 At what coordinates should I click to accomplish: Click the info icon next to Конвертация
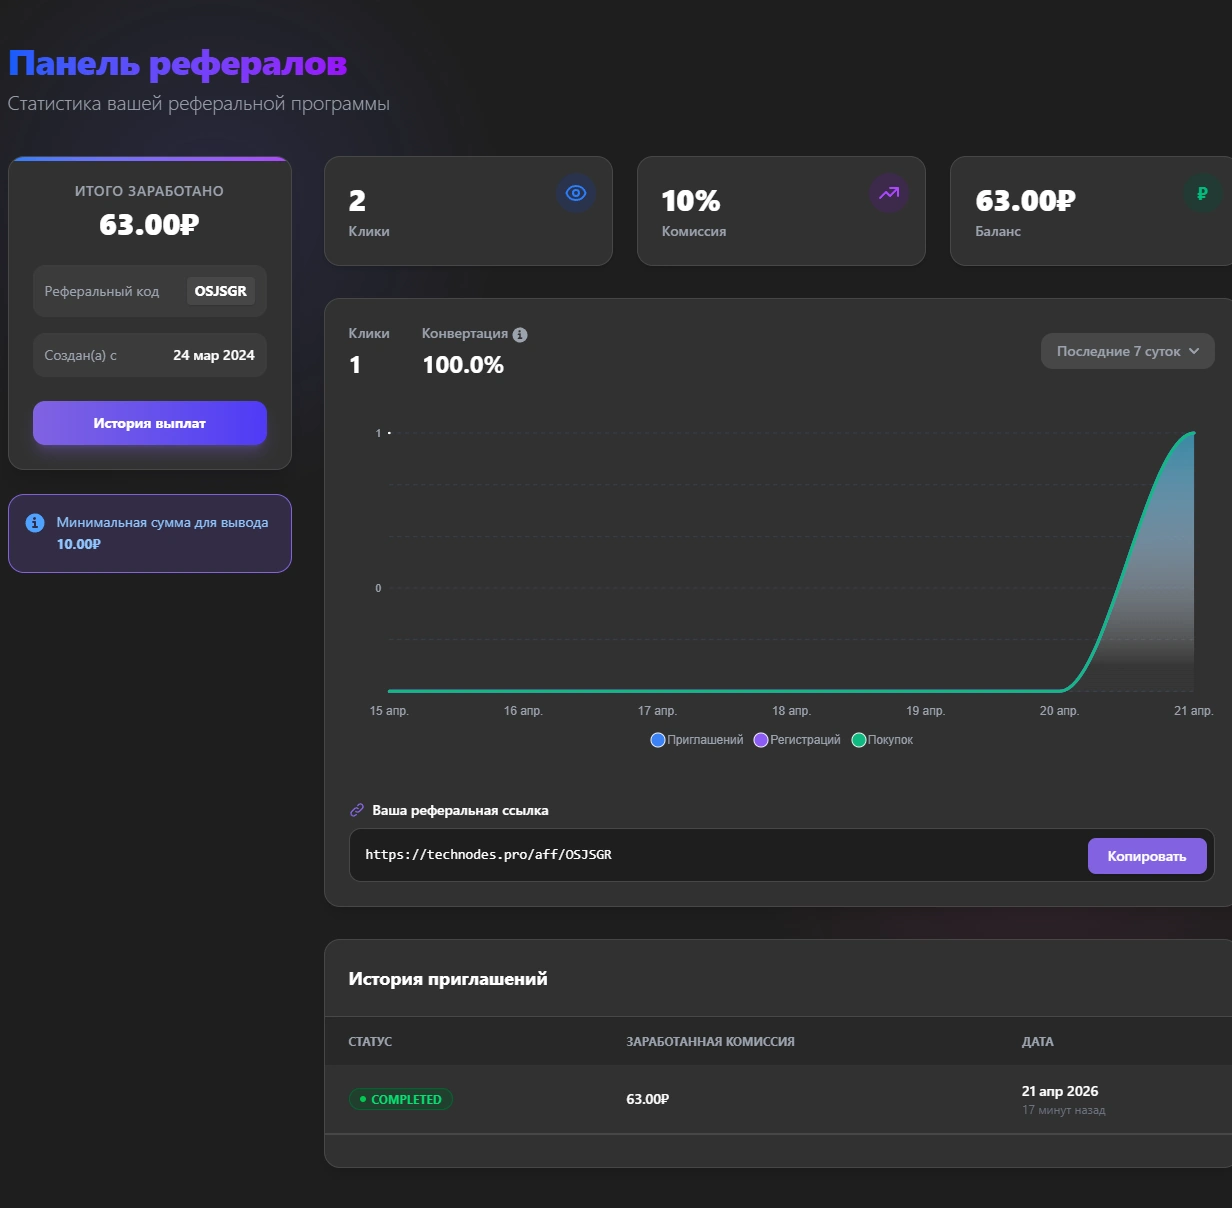click(520, 335)
